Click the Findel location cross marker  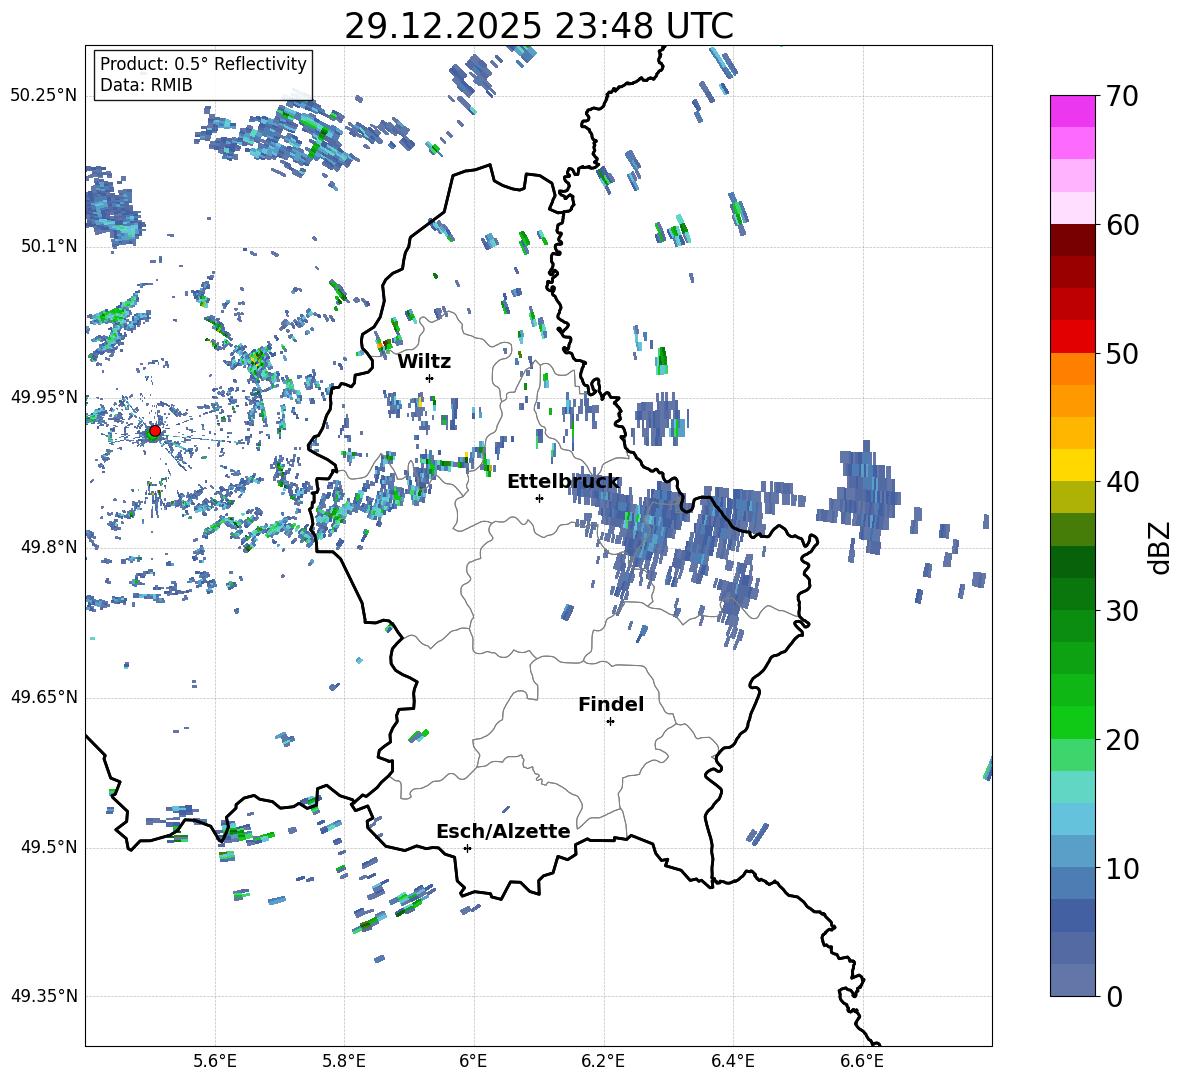pyautogui.click(x=610, y=722)
